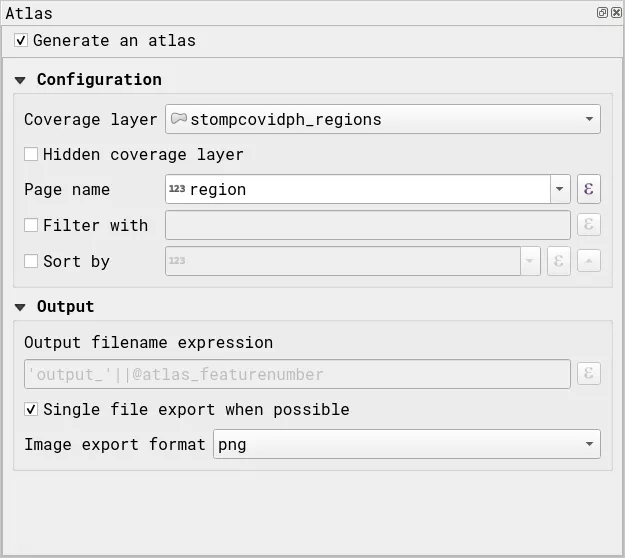Viewport: 625px width, 558px height.
Task: Float the Atlas panel
Action: tap(602, 13)
